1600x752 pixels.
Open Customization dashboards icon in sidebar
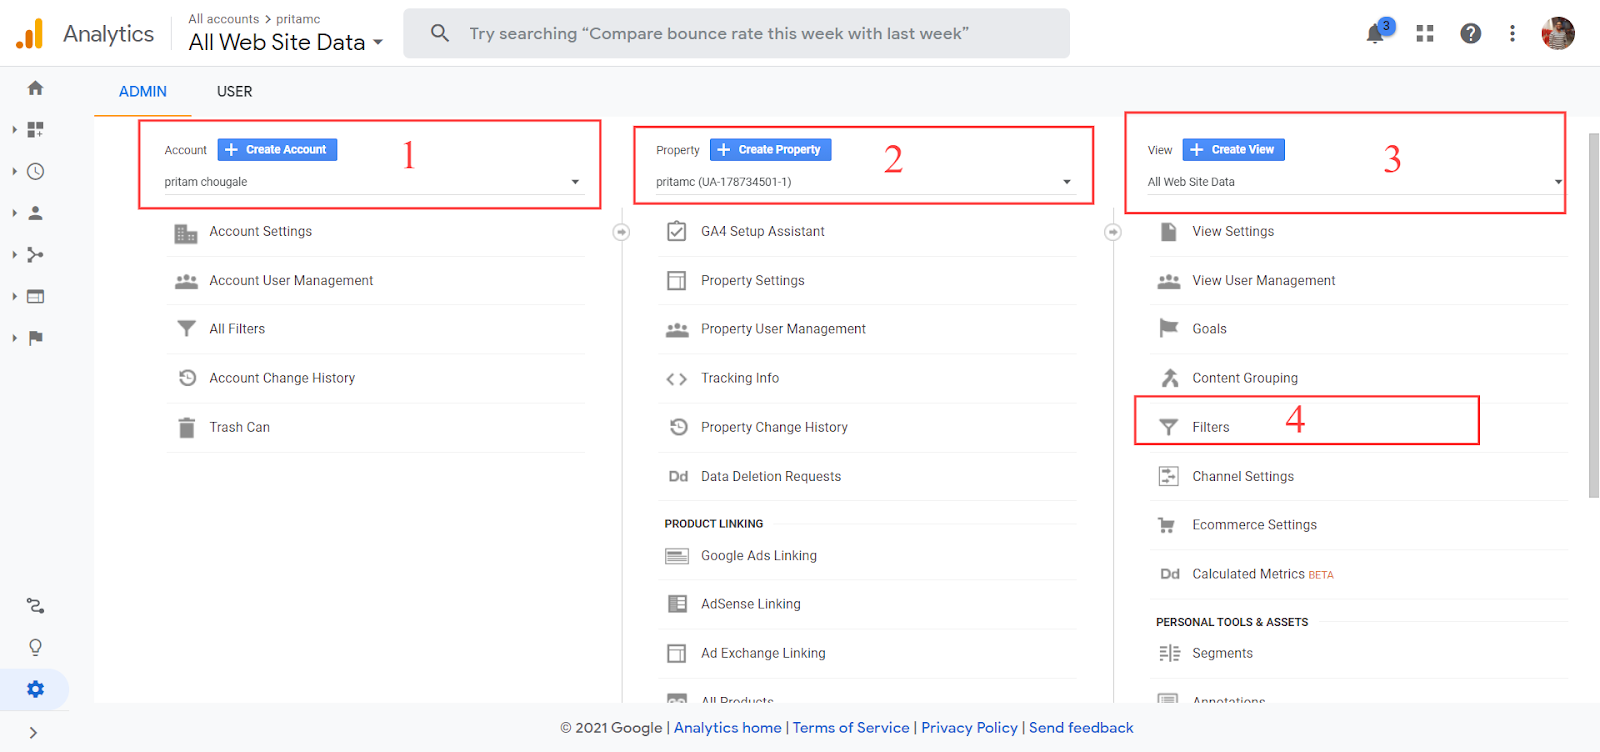[35, 130]
